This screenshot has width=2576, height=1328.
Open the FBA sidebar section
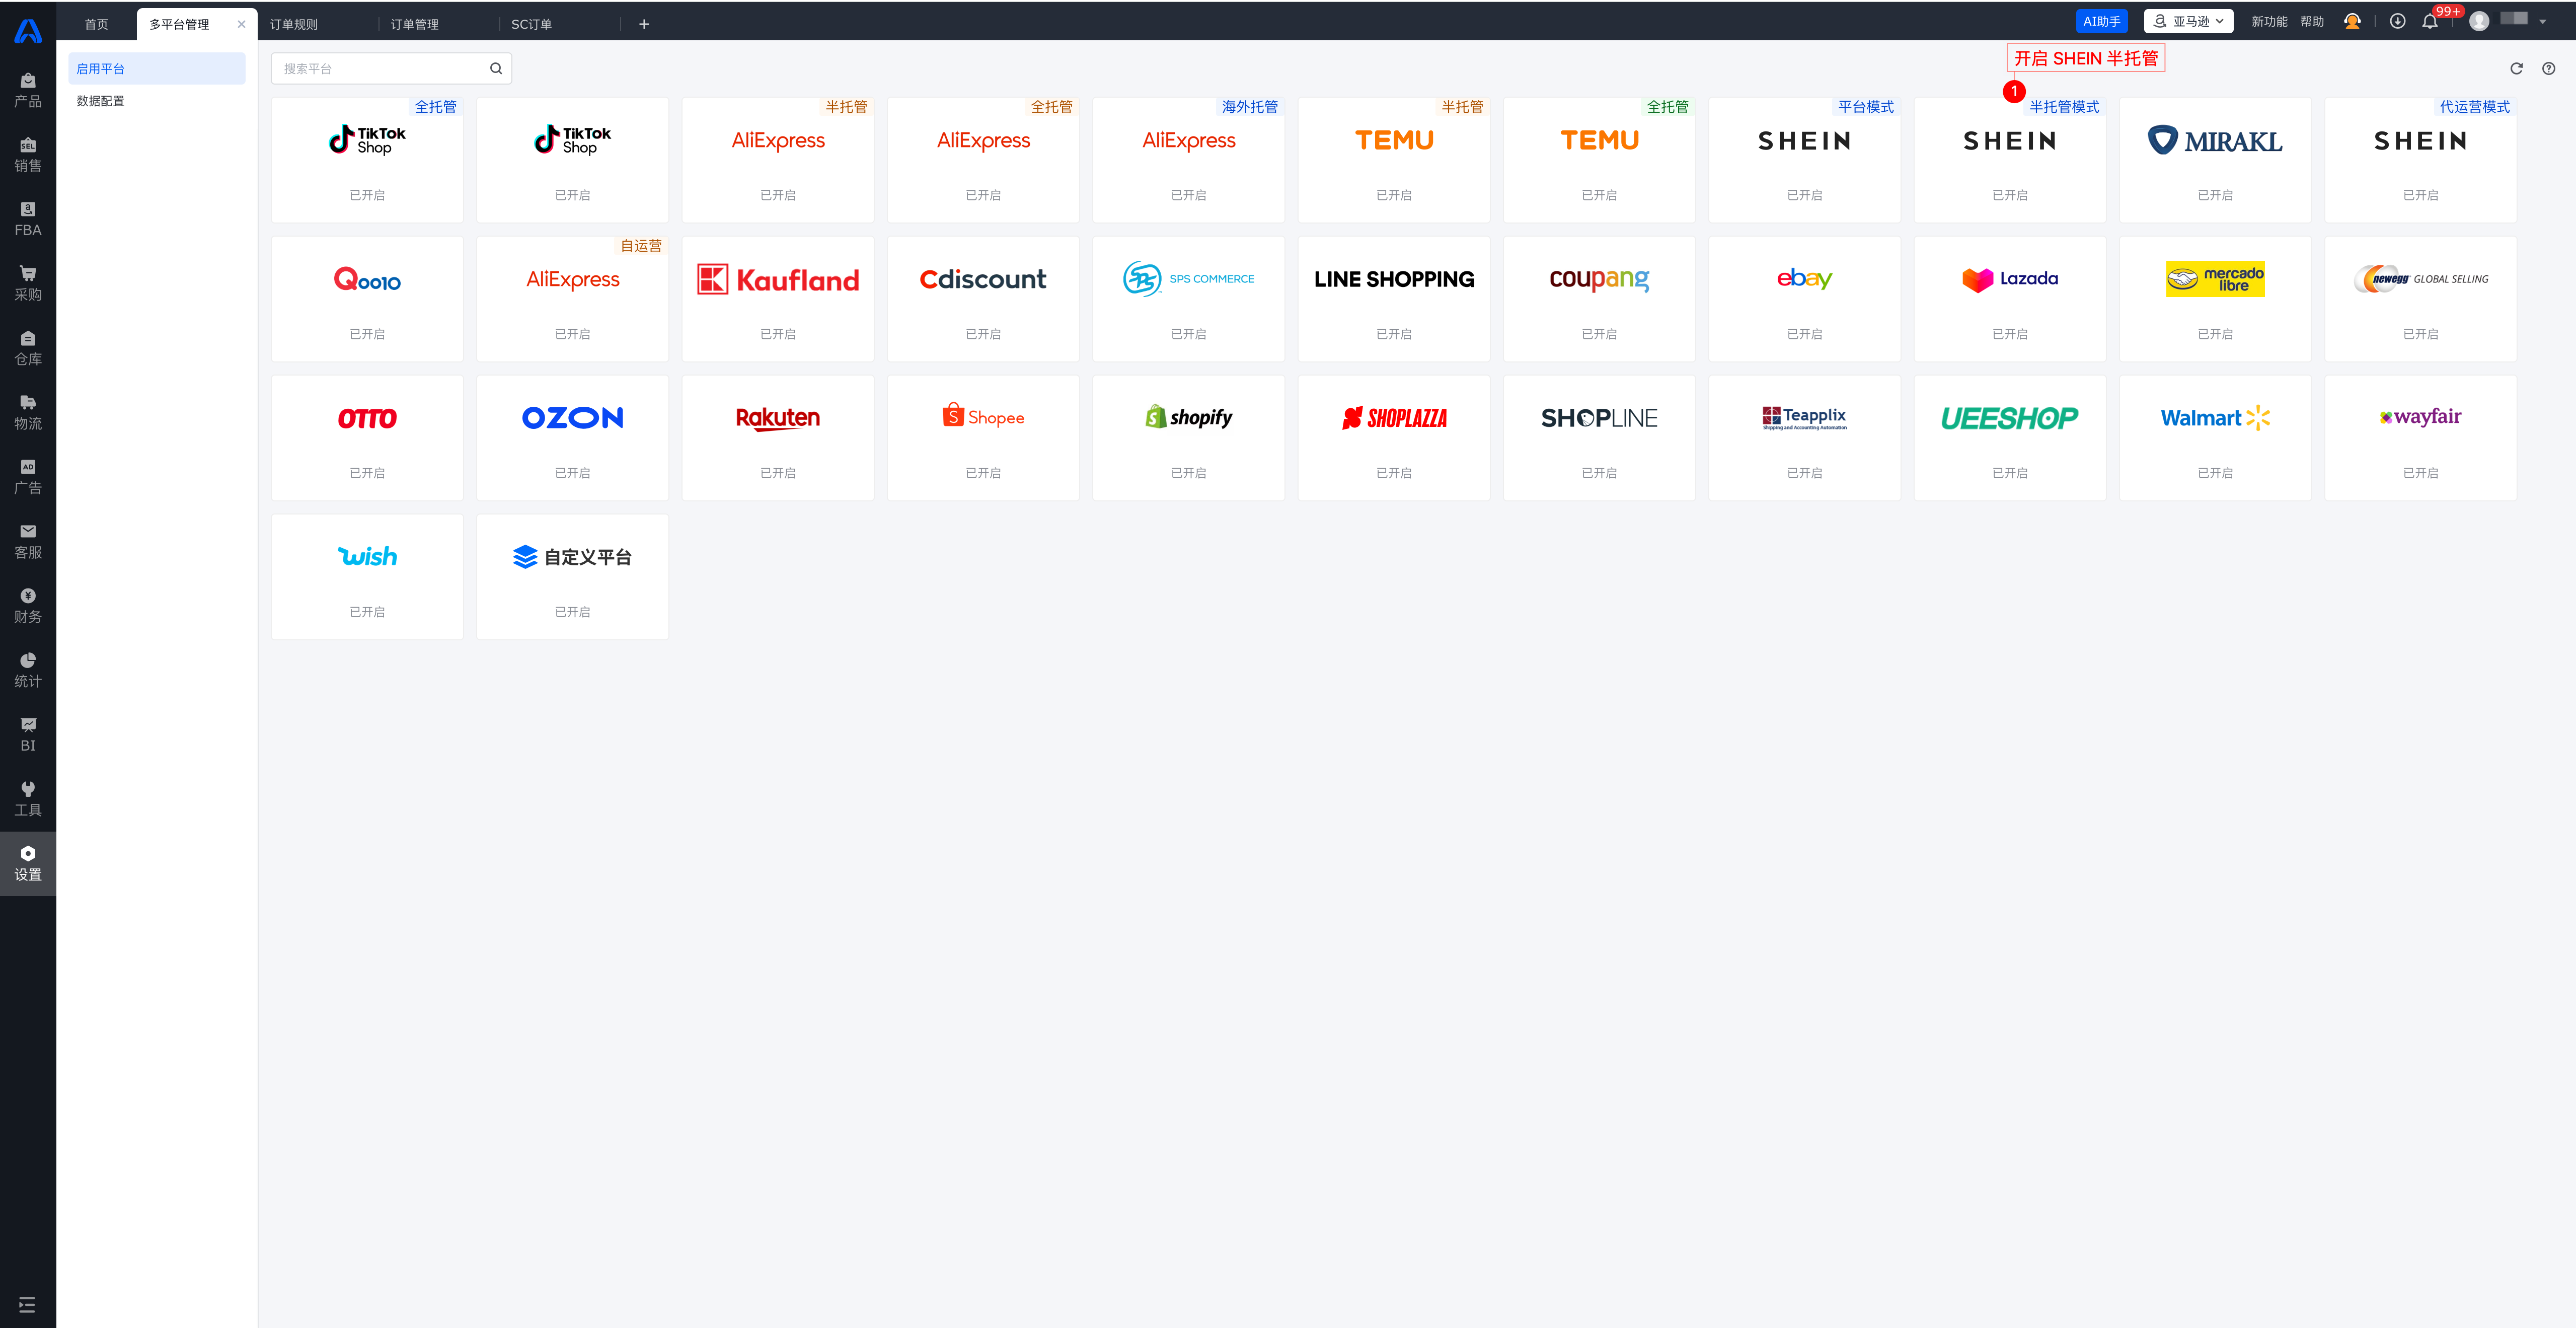(x=28, y=219)
